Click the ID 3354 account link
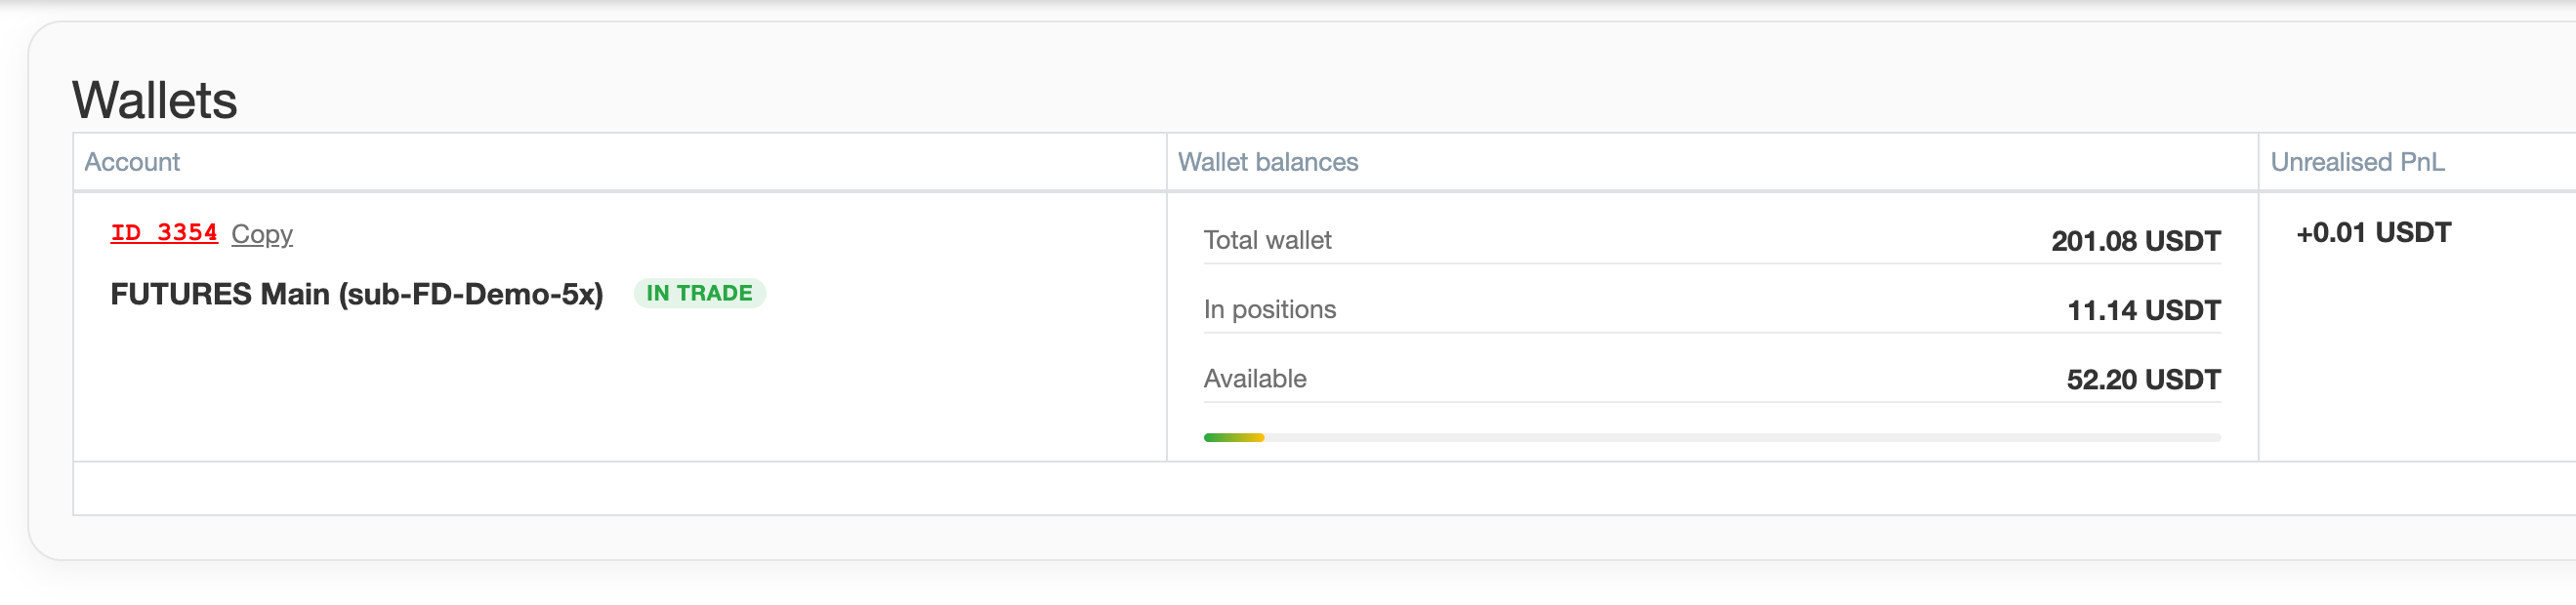 [163, 232]
